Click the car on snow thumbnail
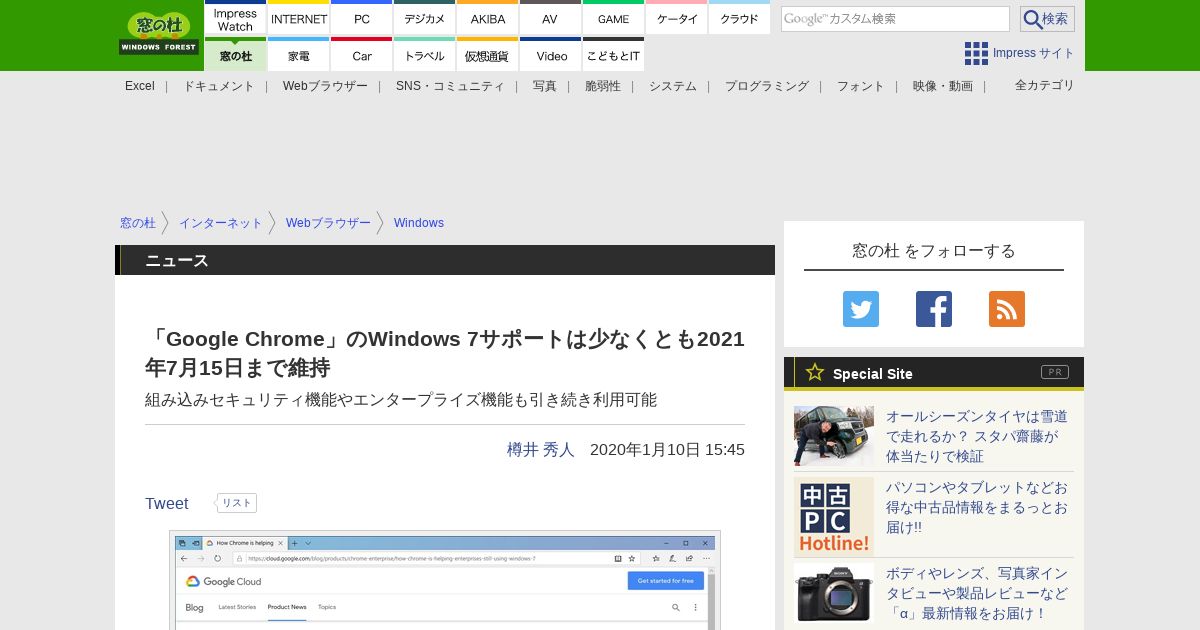The width and height of the screenshot is (1200, 630). click(834, 436)
